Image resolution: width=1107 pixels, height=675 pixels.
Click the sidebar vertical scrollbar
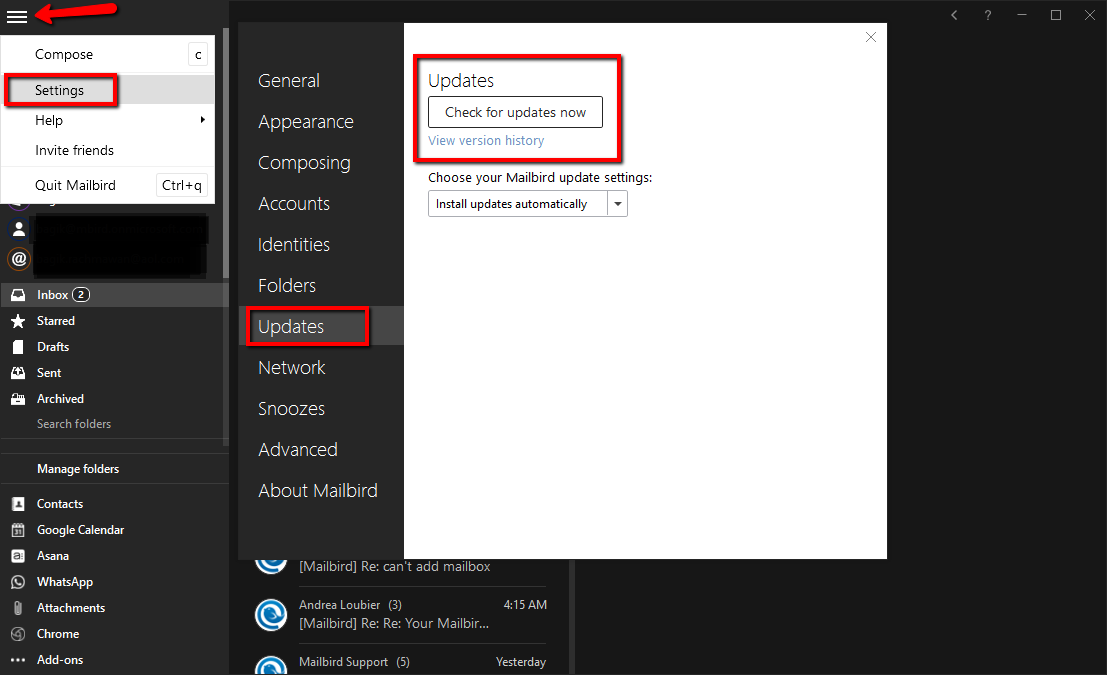[x=226, y=152]
